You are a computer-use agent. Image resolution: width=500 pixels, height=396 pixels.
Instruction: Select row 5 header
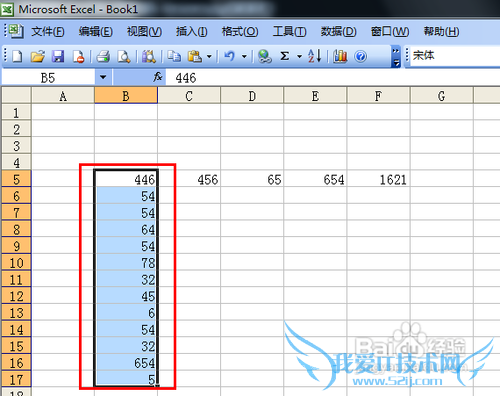(16, 179)
